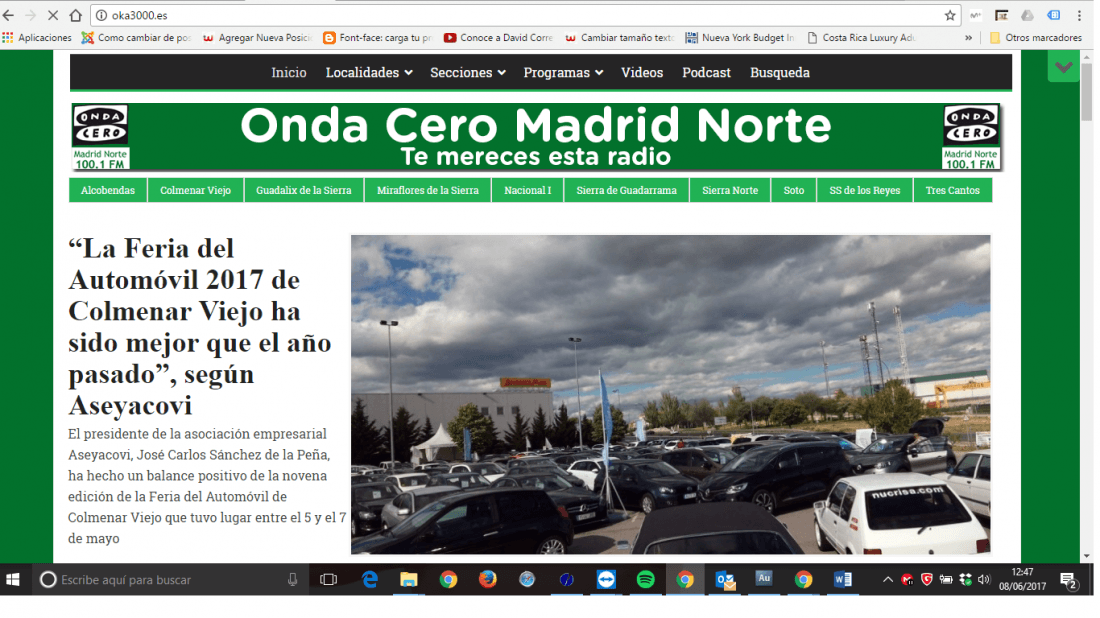
Task: Expand the Programas dropdown menu
Action: 563,72
